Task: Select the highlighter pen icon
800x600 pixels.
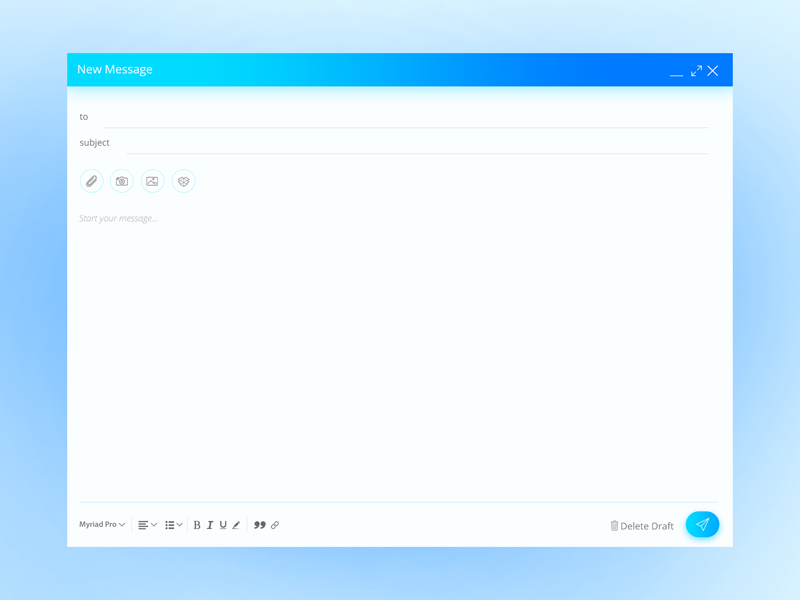Action: click(x=235, y=524)
